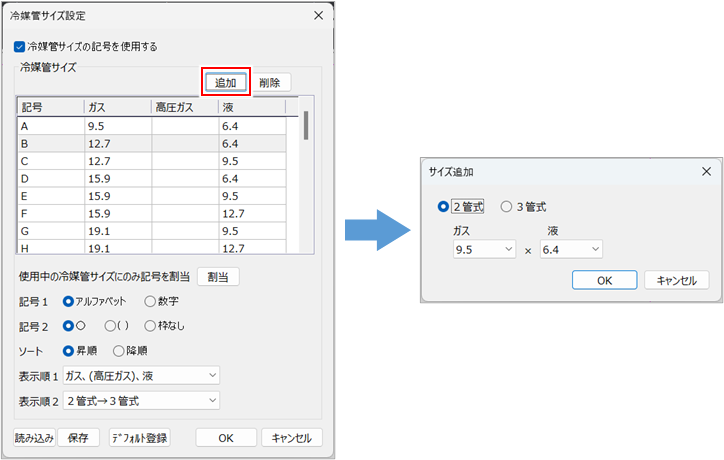Select the 3管式 radio button
The height and width of the screenshot is (460, 724).
506,206
